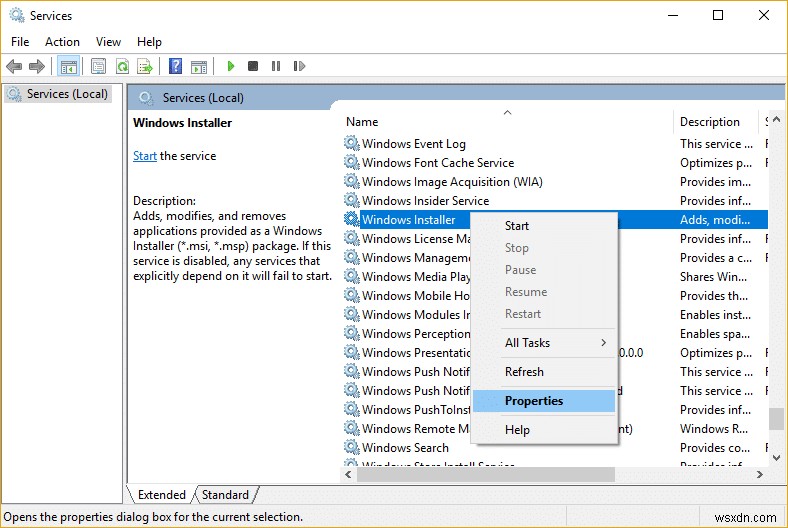Choose Start in the context menu

pyautogui.click(x=544, y=226)
